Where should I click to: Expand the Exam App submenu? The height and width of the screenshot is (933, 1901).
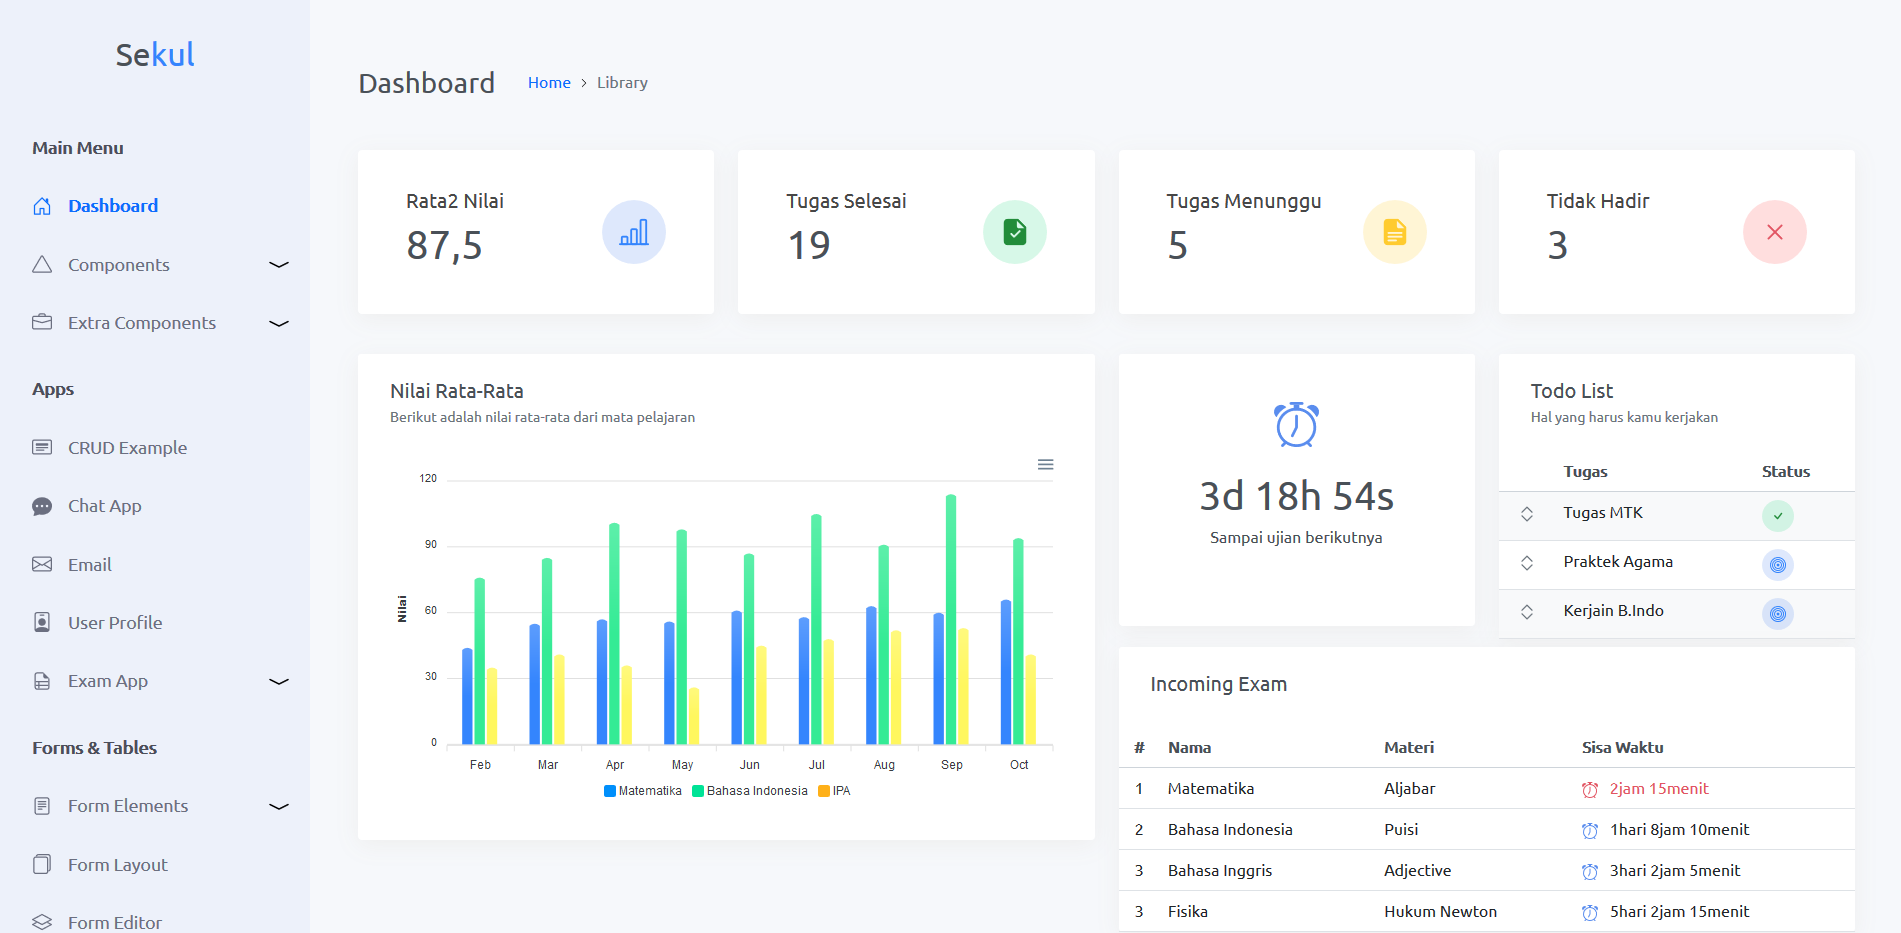[279, 681]
